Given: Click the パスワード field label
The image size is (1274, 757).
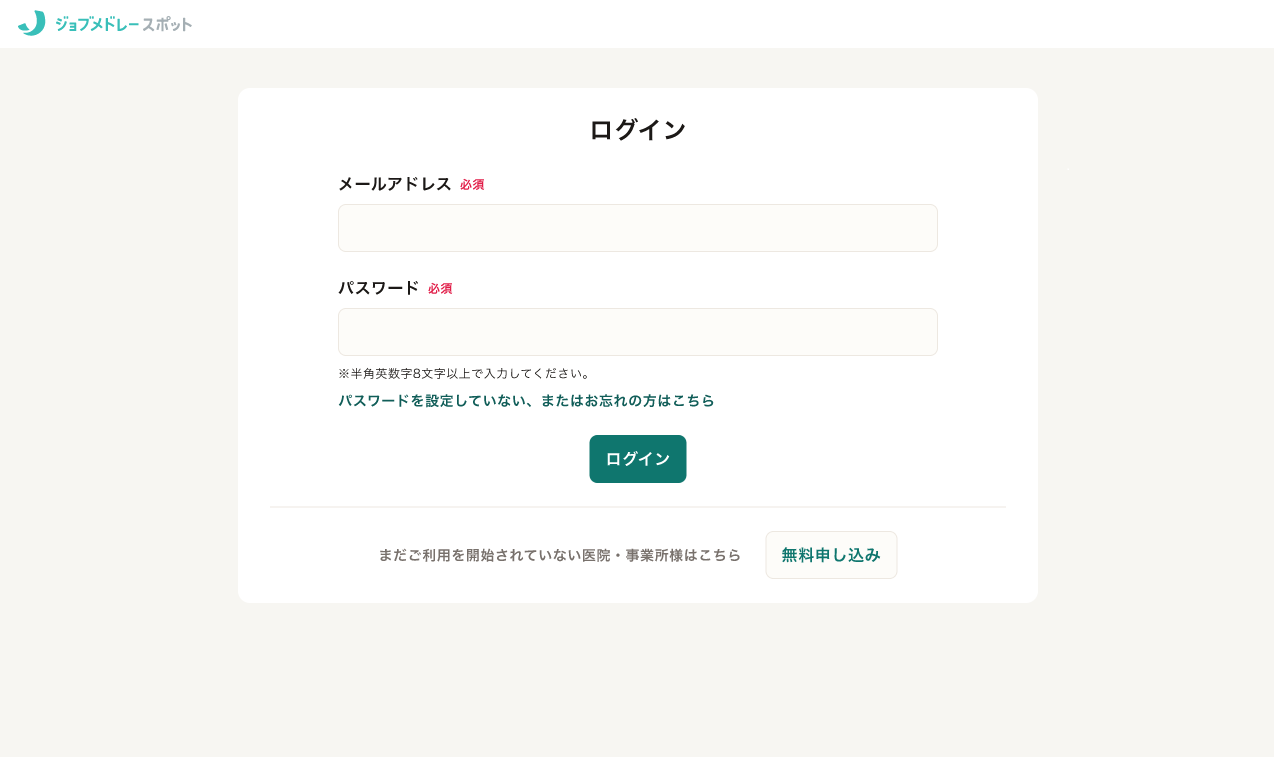Looking at the screenshot, I should (379, 288).
